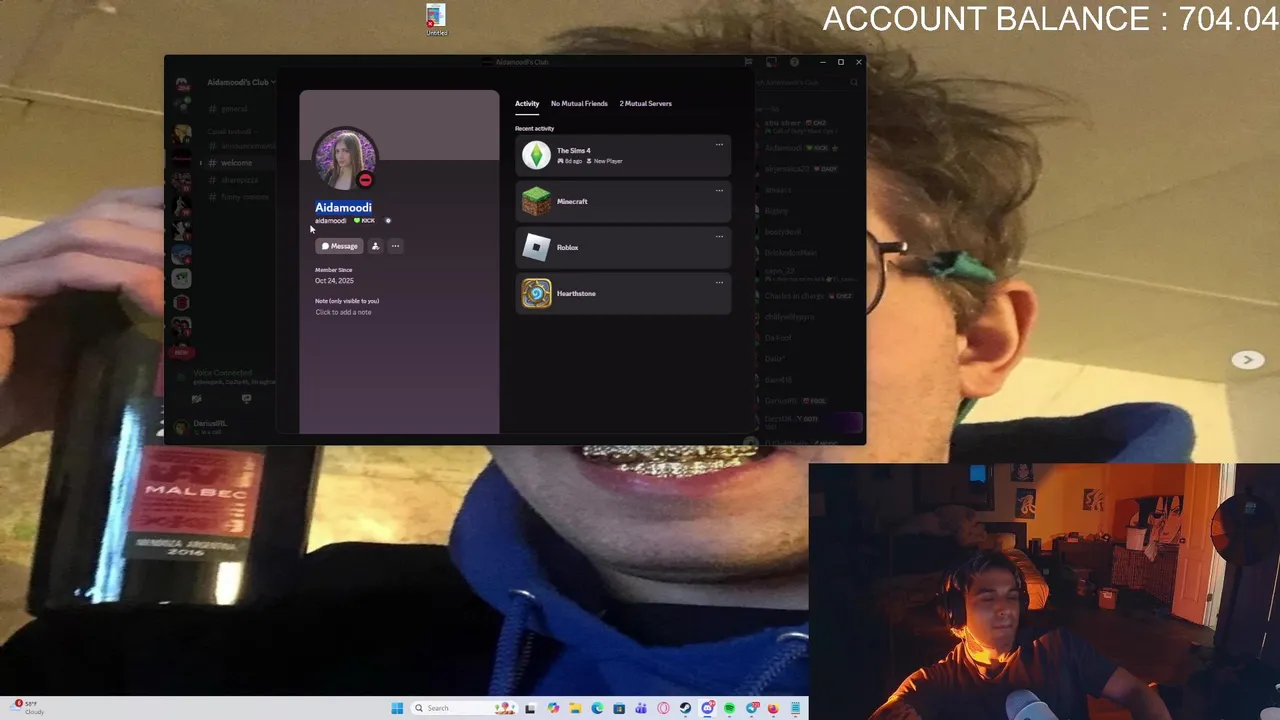Click the Roblox game icon
Image resolution: width=1280 pixels, height=720 pixels.
coord(537,247)
